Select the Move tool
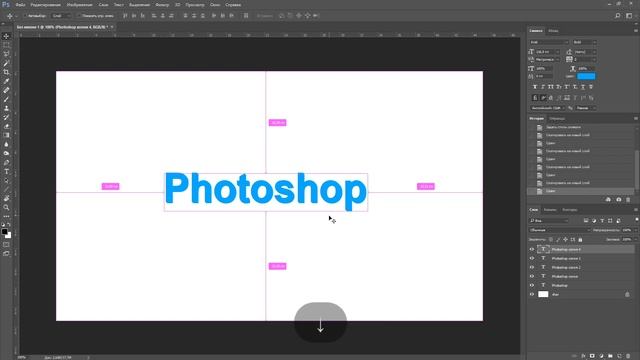Viewport: 640px width, 360px height. click(6, 36)
